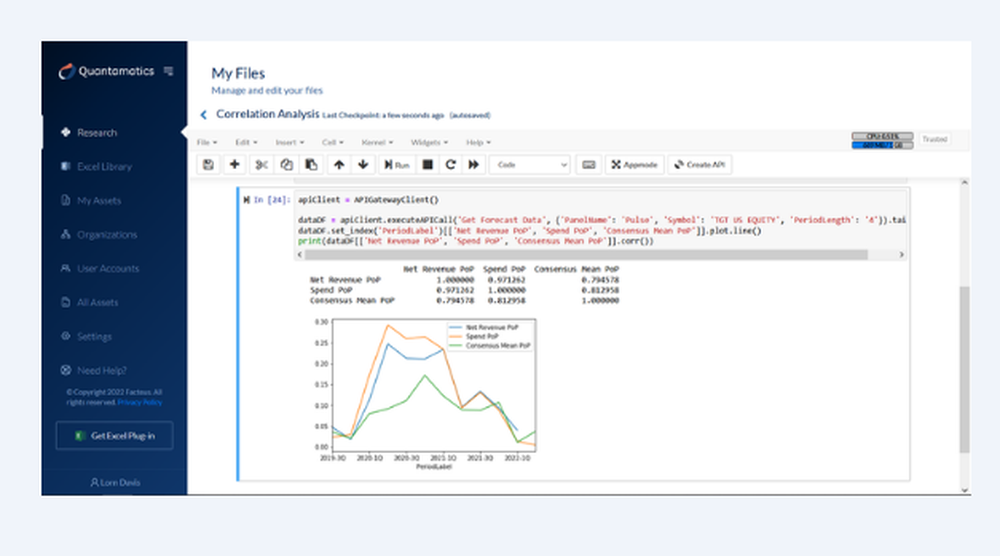Open the Insert menu

290,142
